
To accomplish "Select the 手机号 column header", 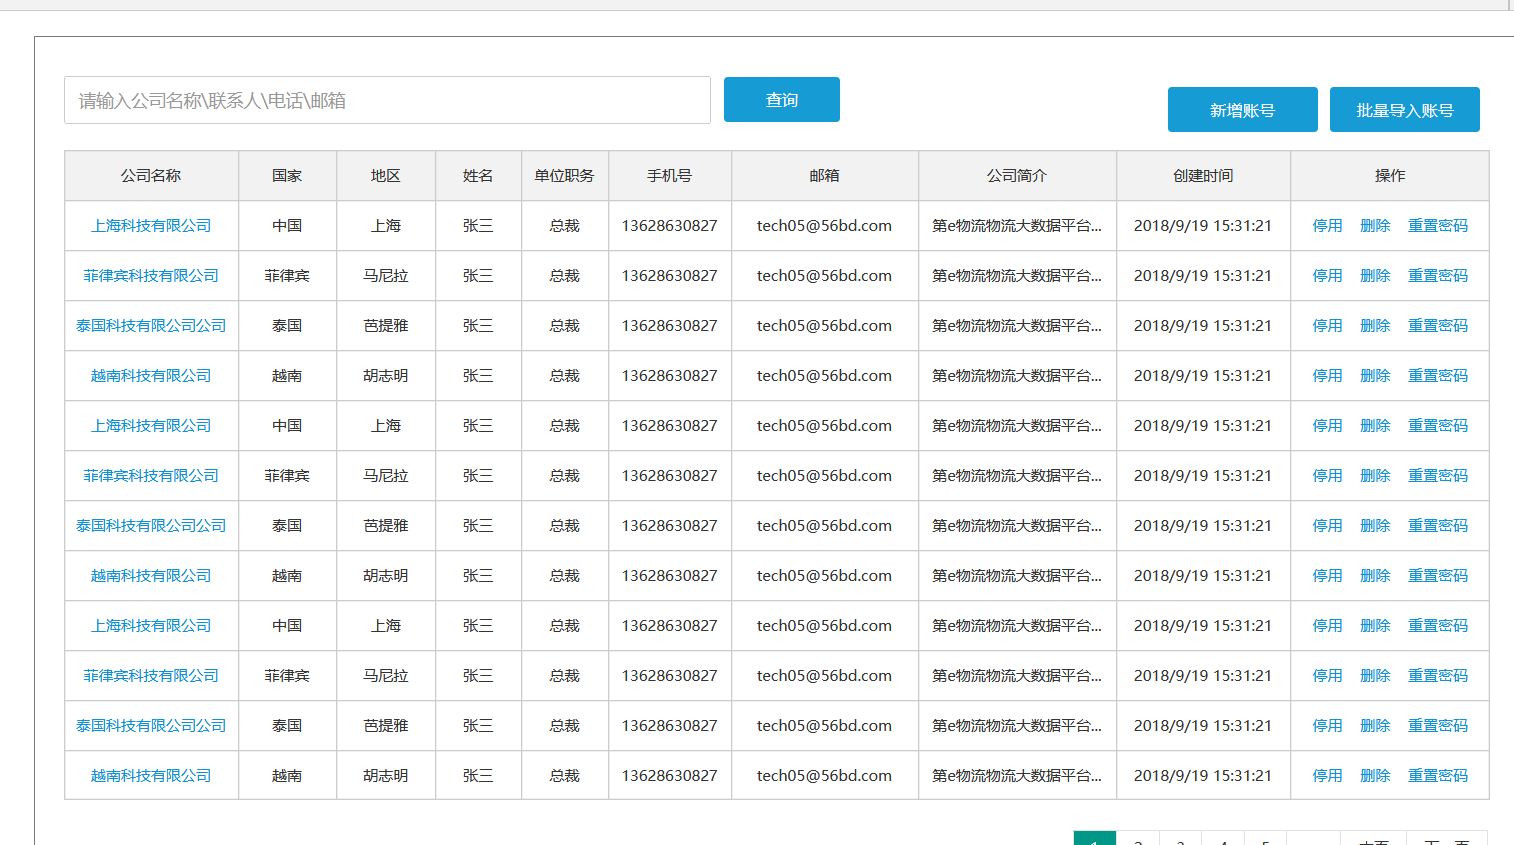I will coord(669,176).
